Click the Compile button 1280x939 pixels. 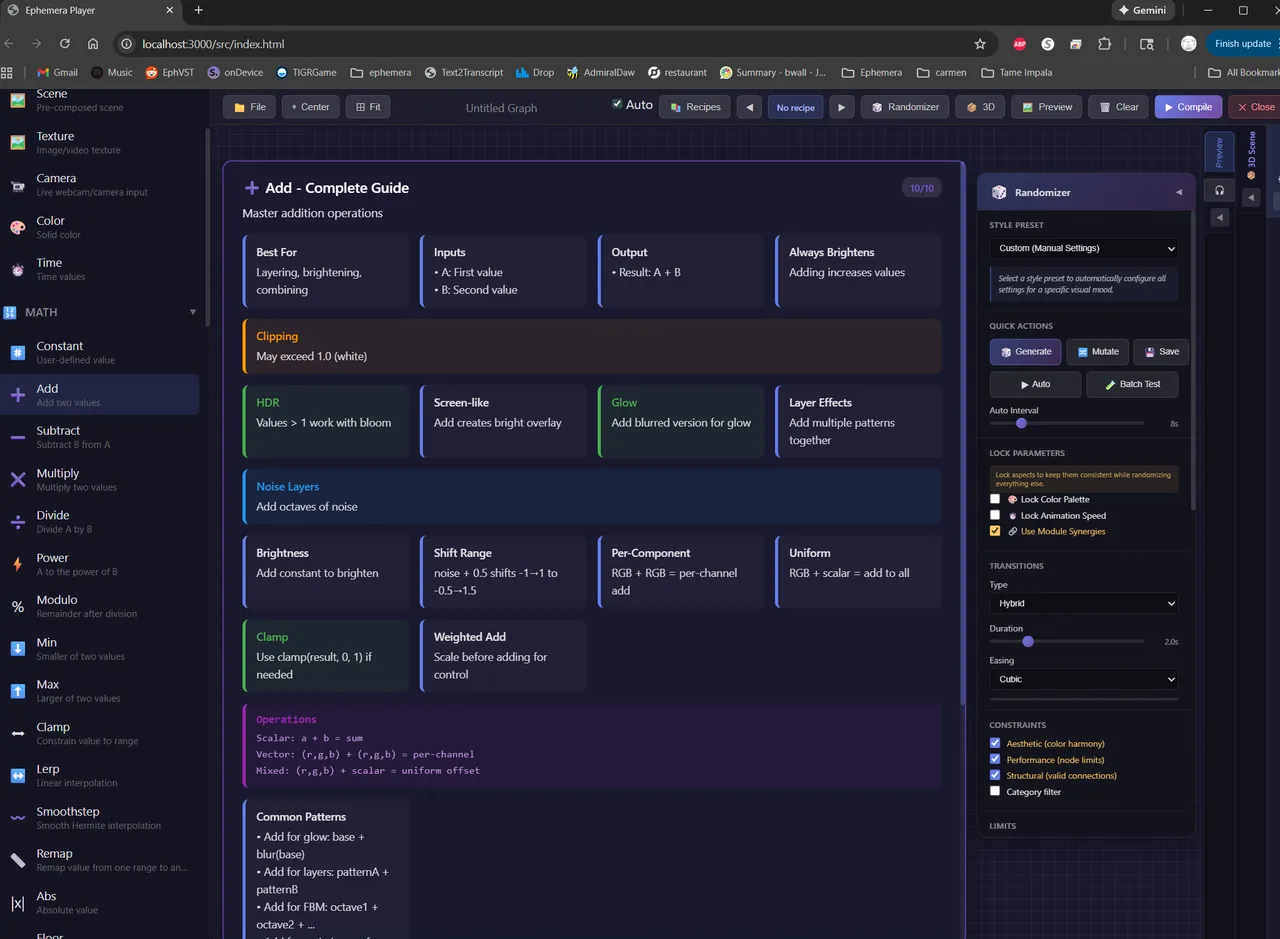(1188, 106)
